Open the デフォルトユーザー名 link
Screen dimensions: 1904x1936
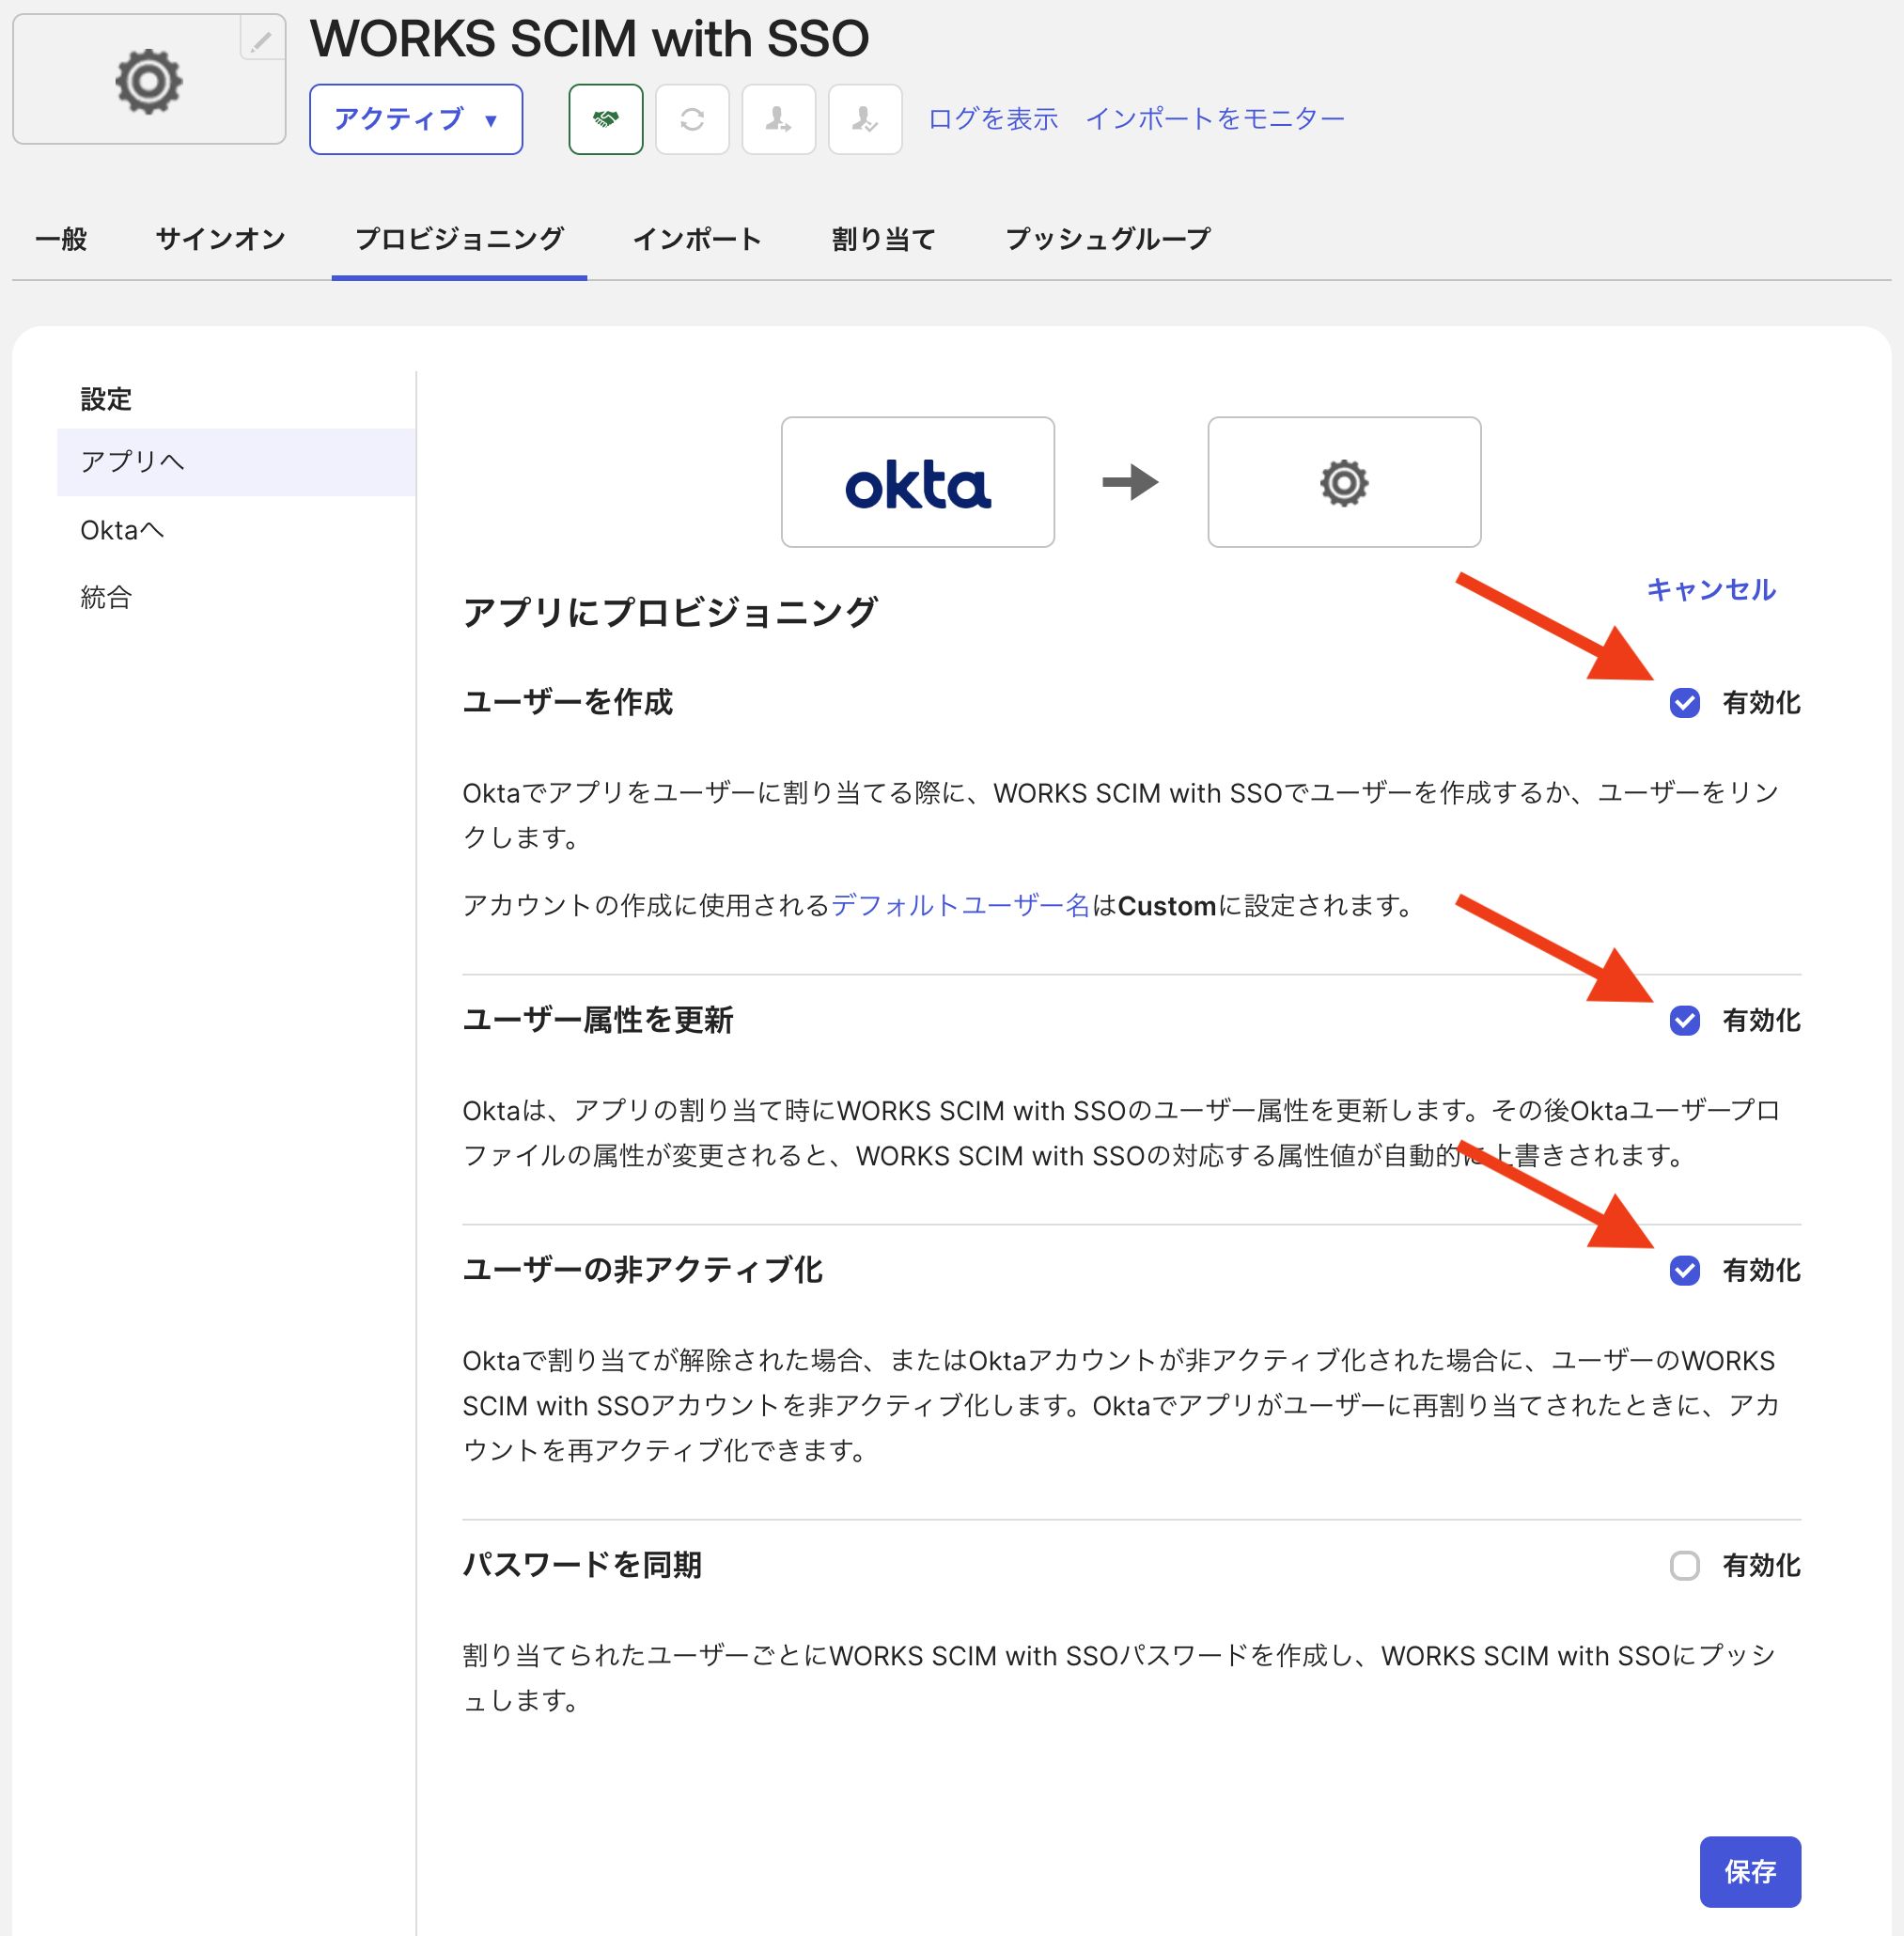[x=961, y=906]
